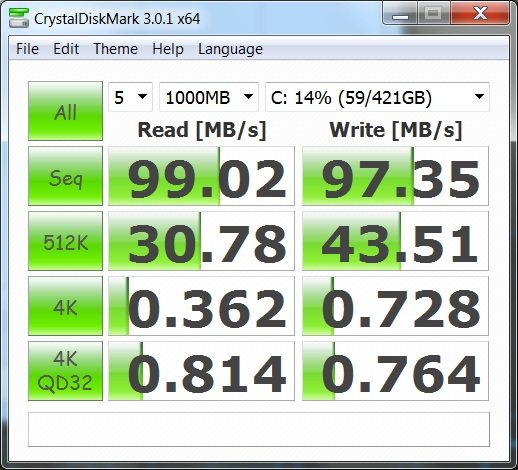This screenshot has width=518, height=470.
Task: Open the Edit menu
Action: pos(66,49)
